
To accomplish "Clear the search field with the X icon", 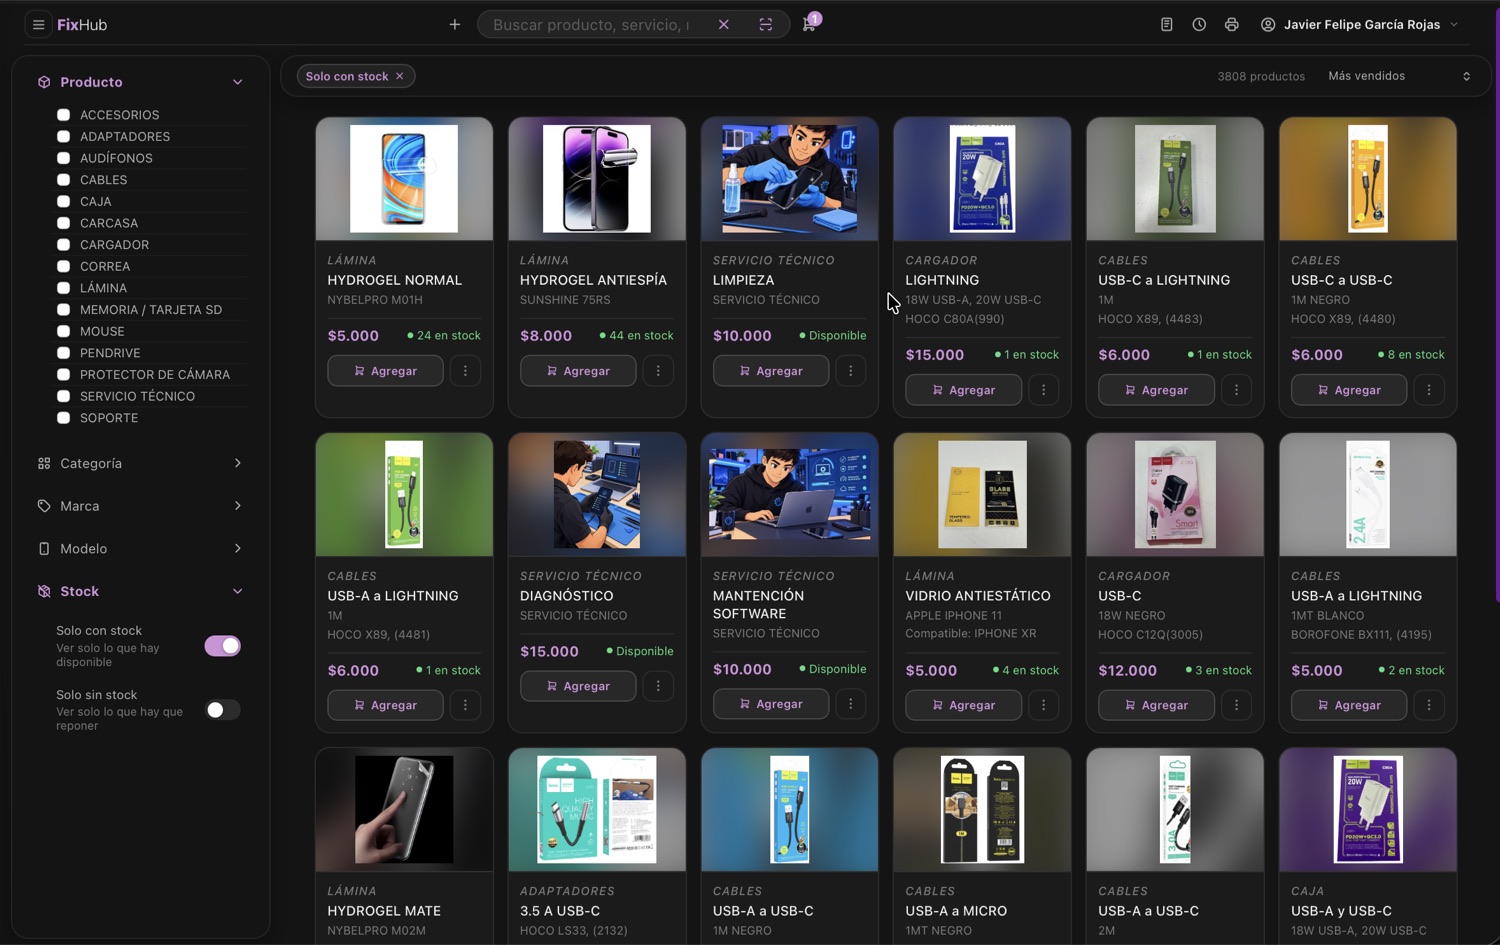I will (x=724, y=25).
